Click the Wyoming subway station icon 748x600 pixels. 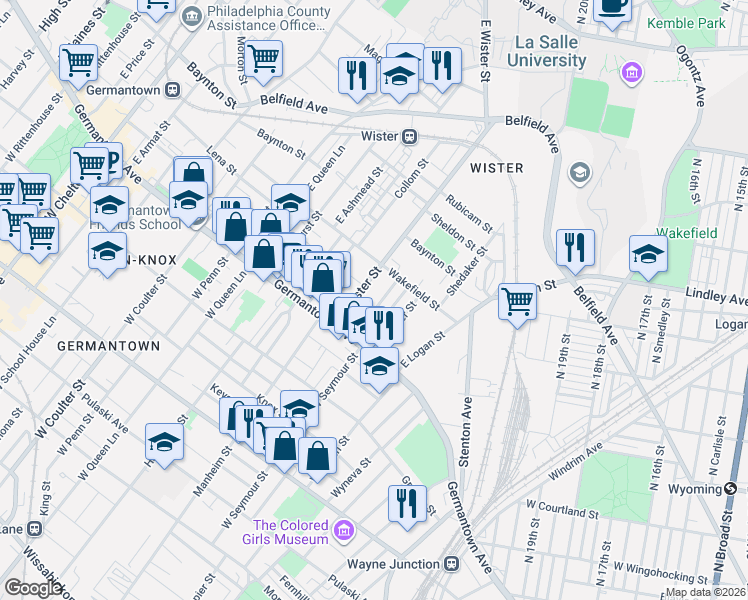pos(730,488)
